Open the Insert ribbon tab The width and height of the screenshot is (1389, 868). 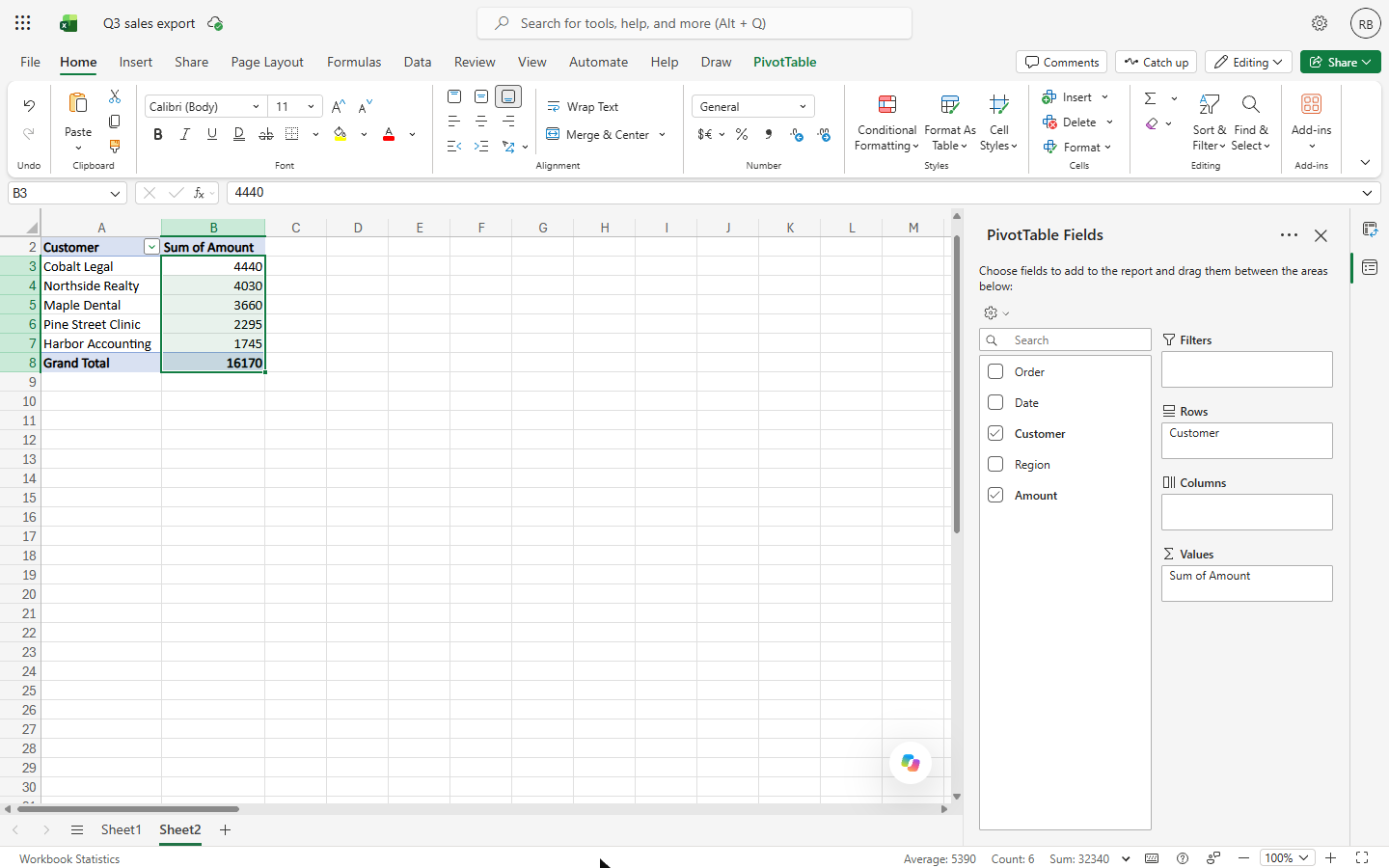tap(136, 62)
